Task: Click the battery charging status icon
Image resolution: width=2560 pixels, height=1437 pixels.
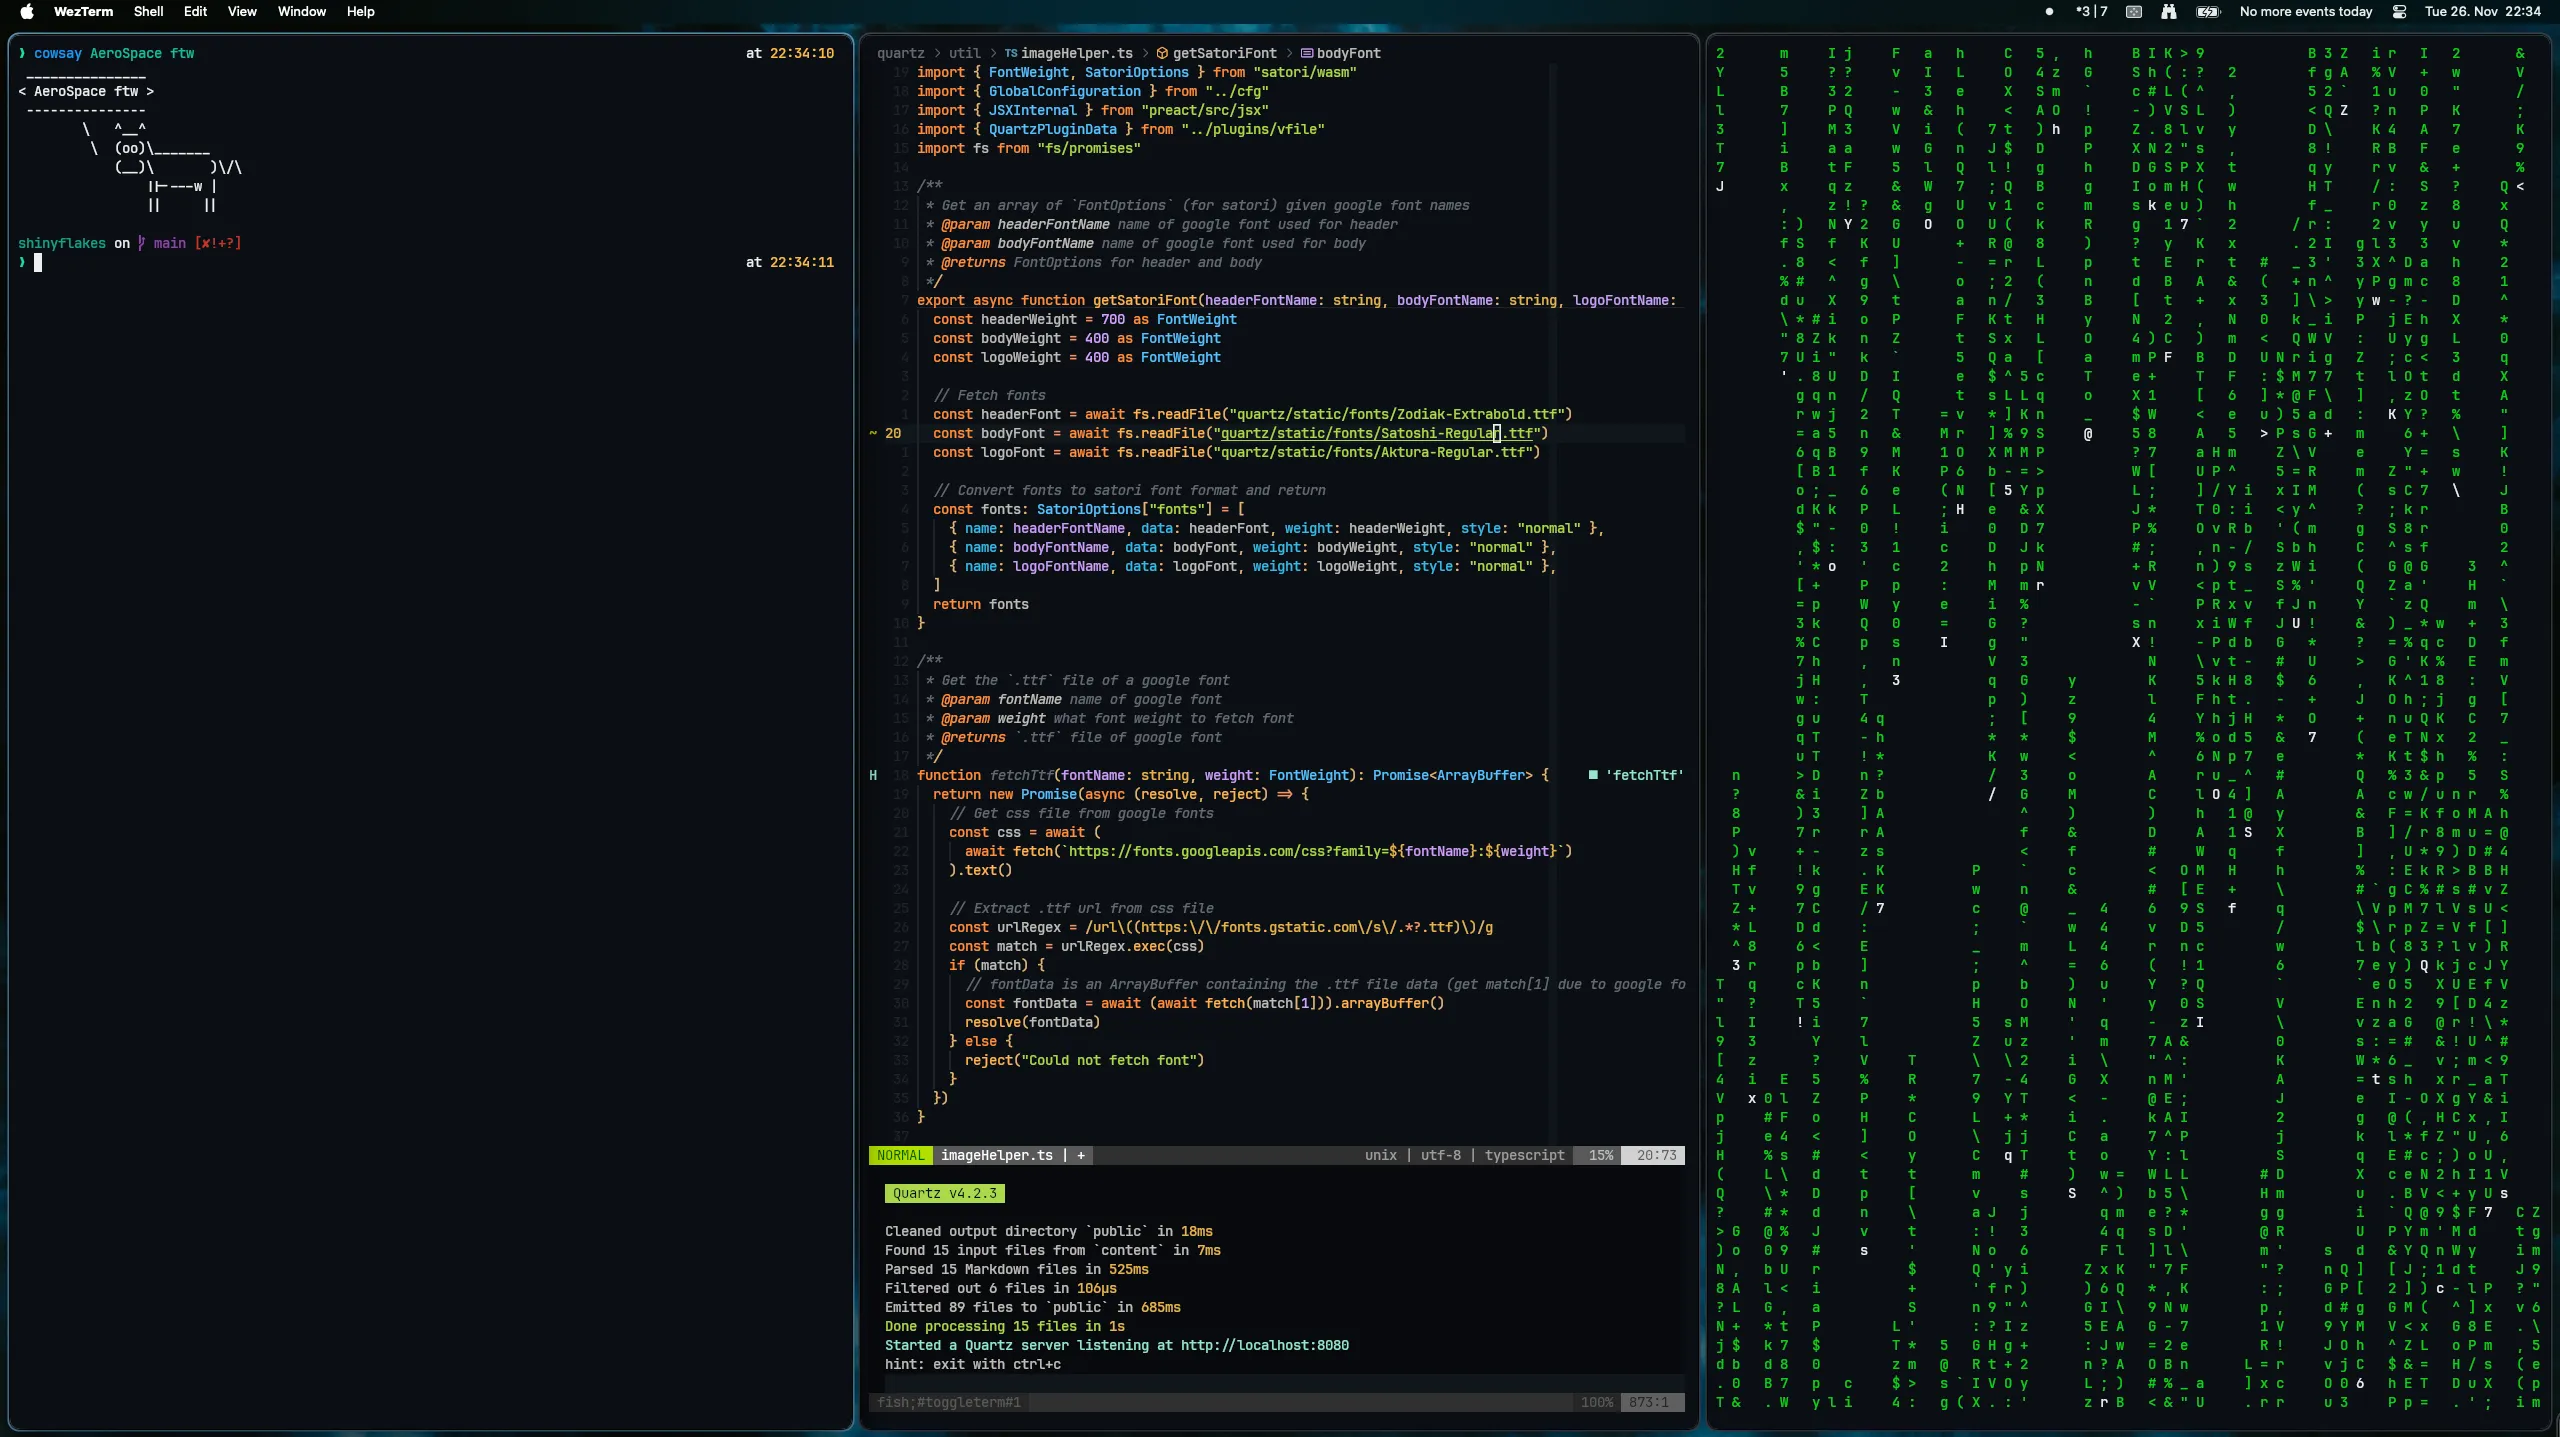Action: coord(2207,12)
